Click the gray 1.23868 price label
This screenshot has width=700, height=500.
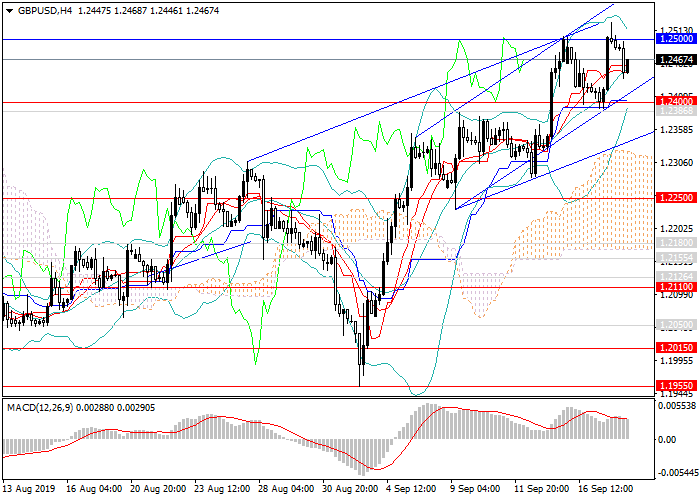coord(676,111)
